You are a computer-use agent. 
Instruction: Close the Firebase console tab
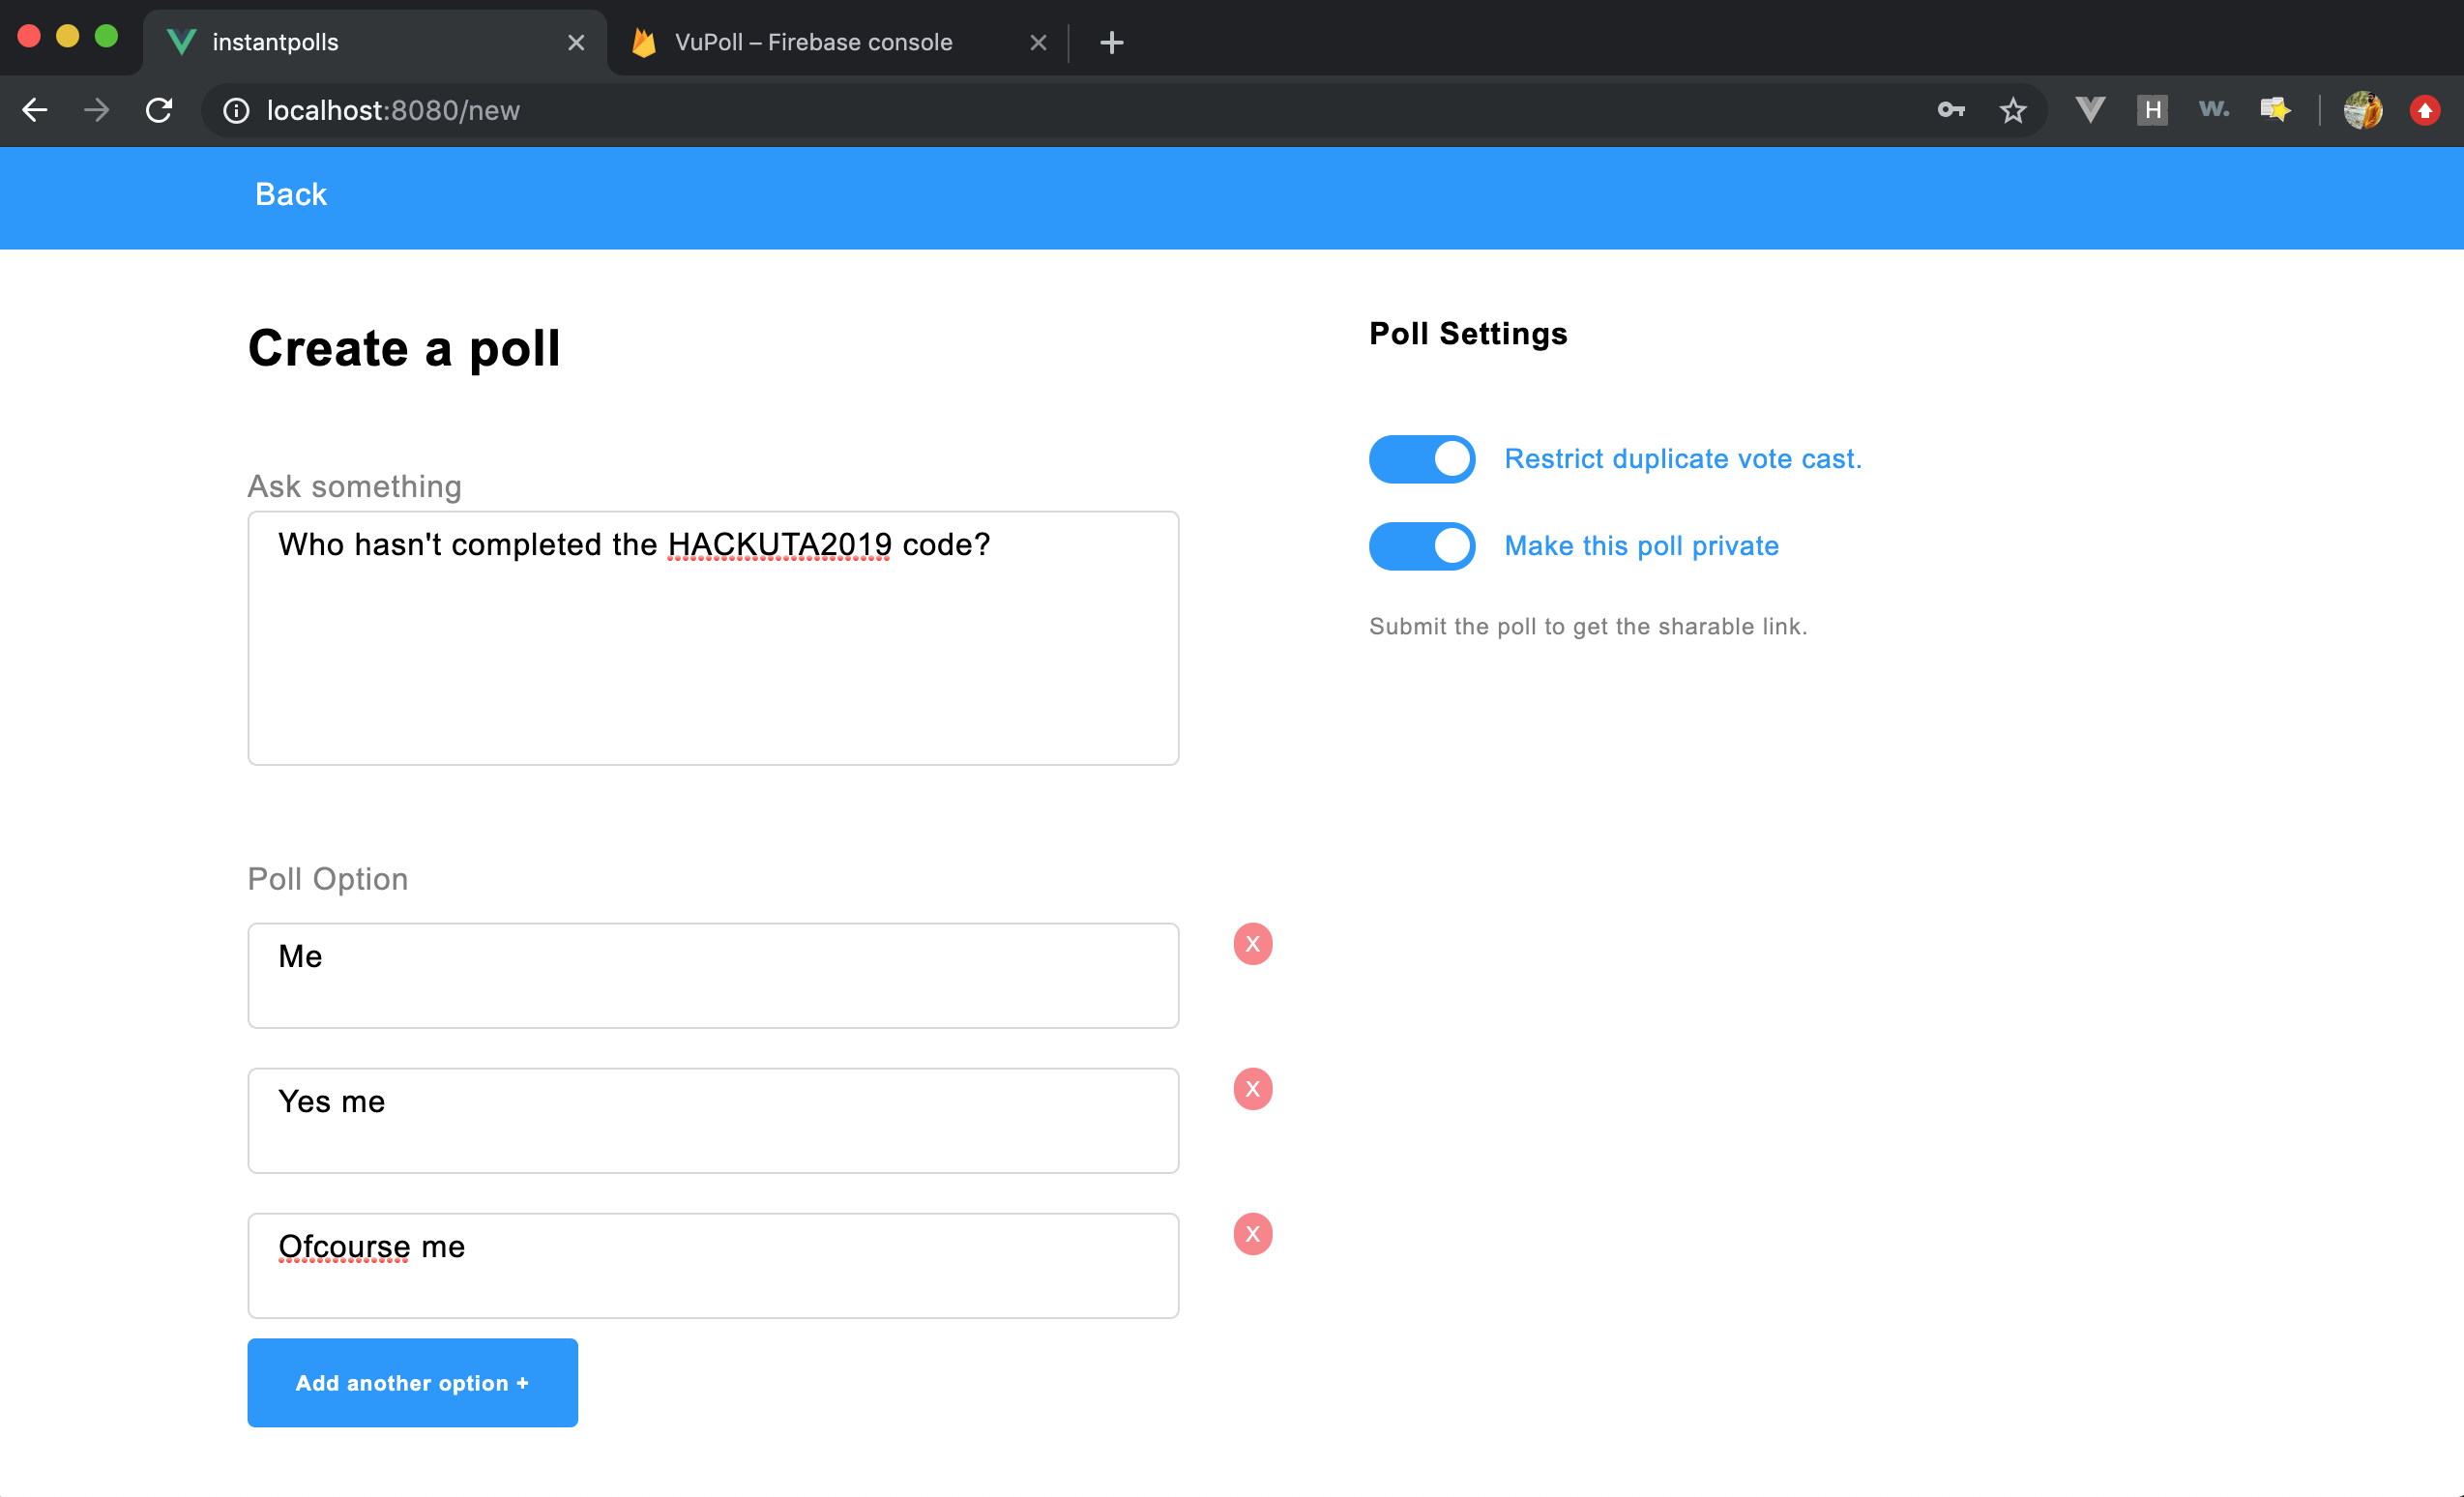point(1038,42)
